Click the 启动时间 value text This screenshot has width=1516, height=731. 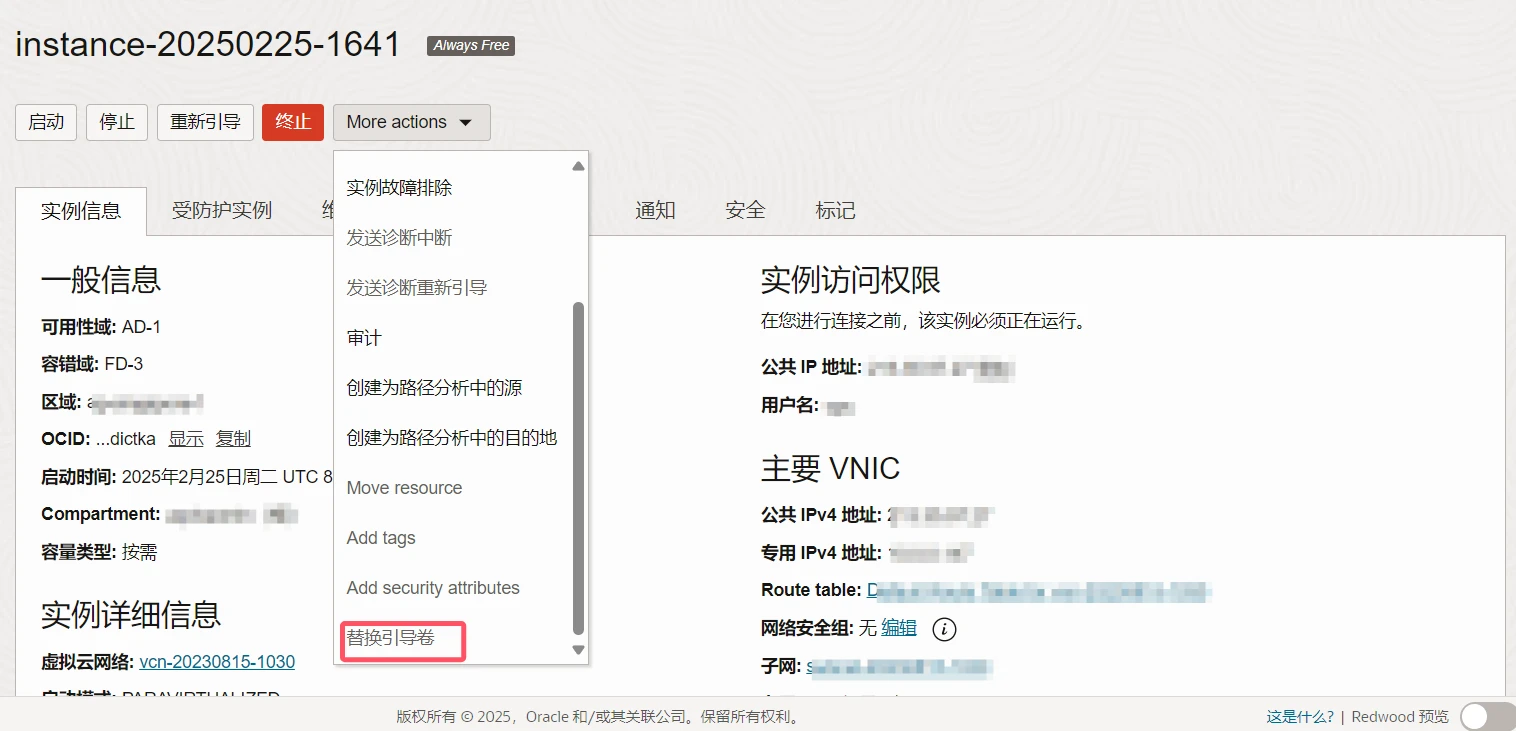(x=227, y=477)
